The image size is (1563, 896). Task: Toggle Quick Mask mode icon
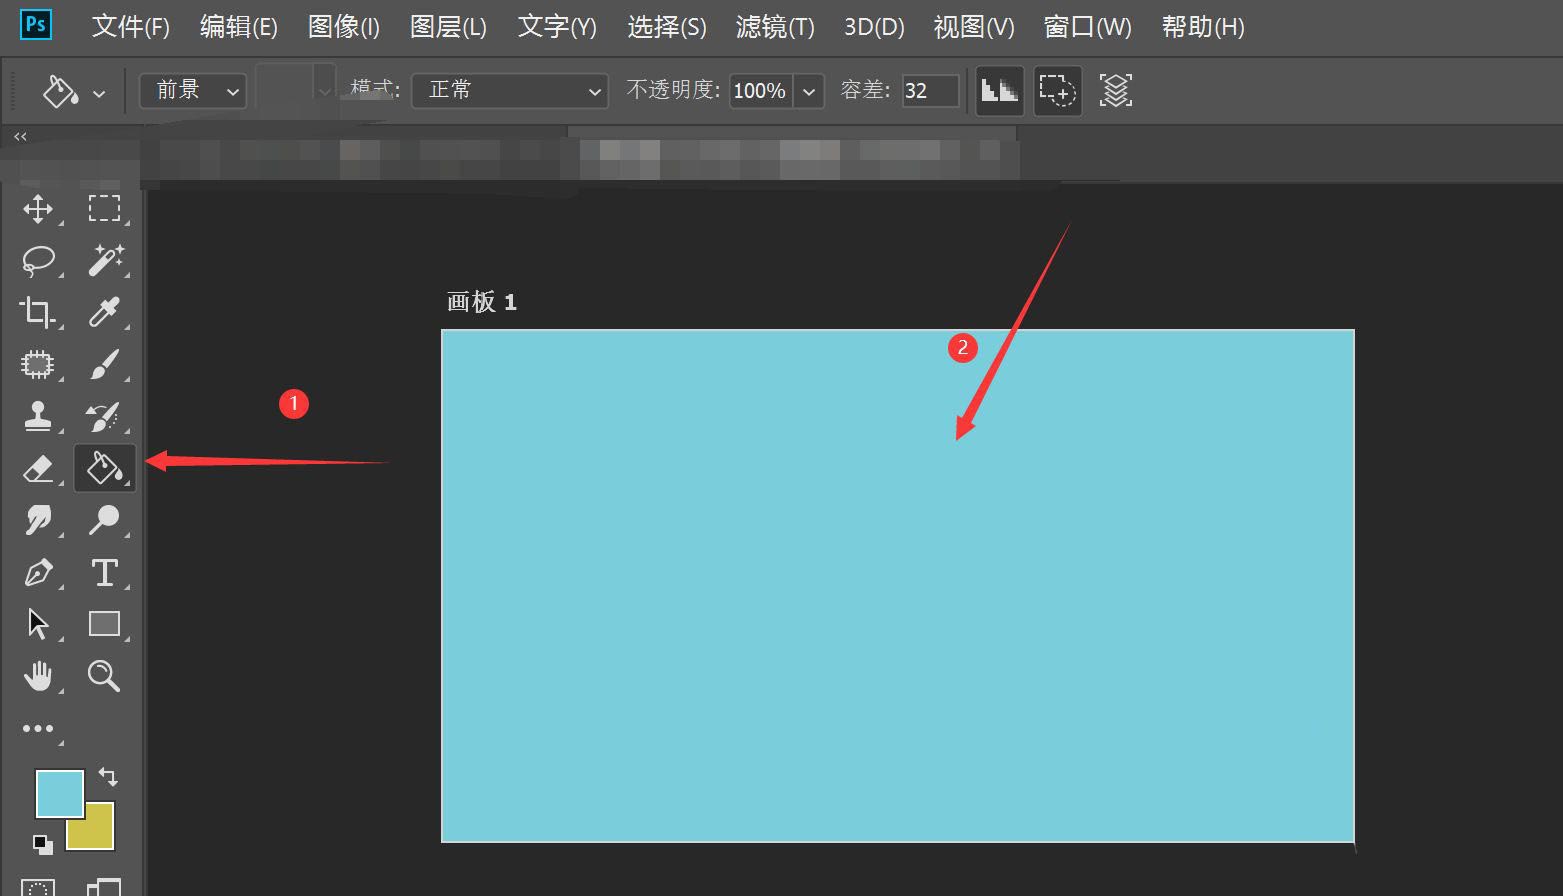coord(38,887)
